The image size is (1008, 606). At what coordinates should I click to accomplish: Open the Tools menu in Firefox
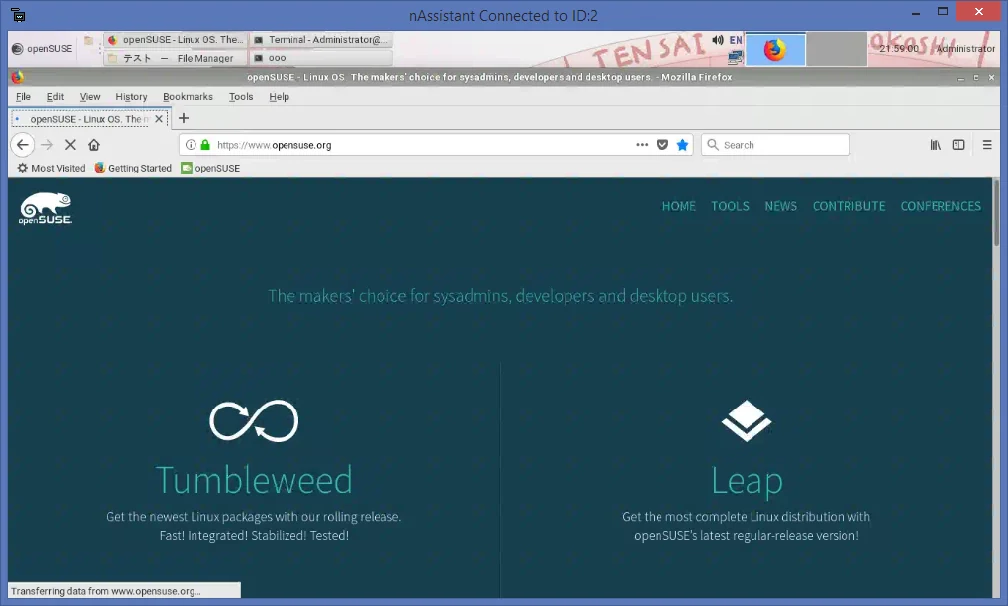point(241,96)
